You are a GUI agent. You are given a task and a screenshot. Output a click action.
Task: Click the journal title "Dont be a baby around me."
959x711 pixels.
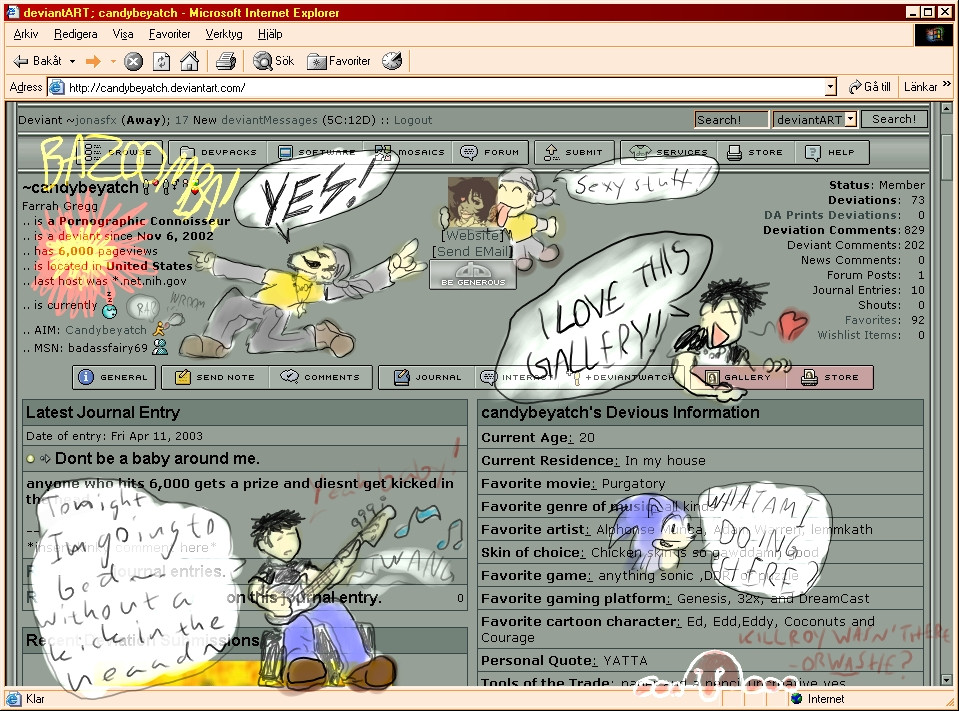[157, 459]
